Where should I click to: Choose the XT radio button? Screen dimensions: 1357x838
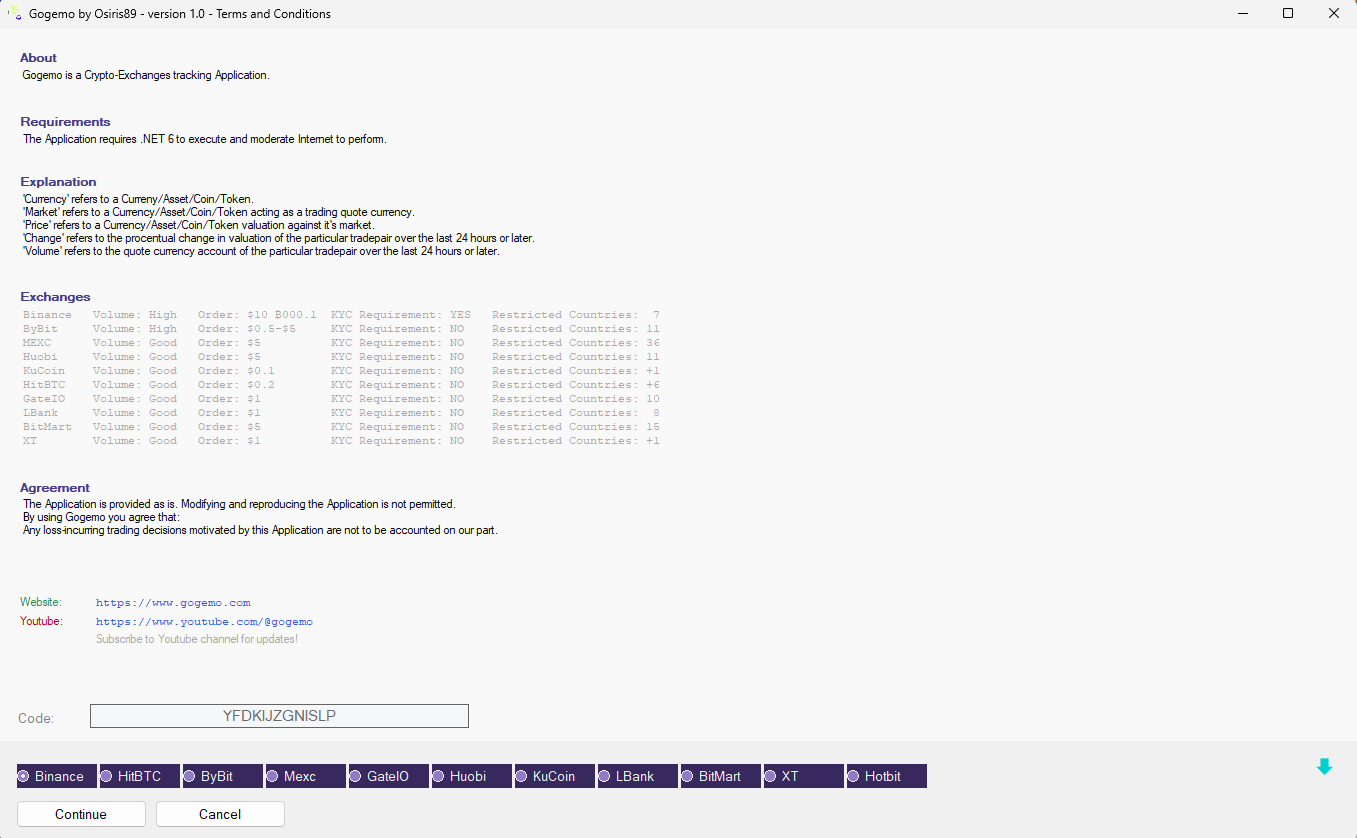pos(804,776)
